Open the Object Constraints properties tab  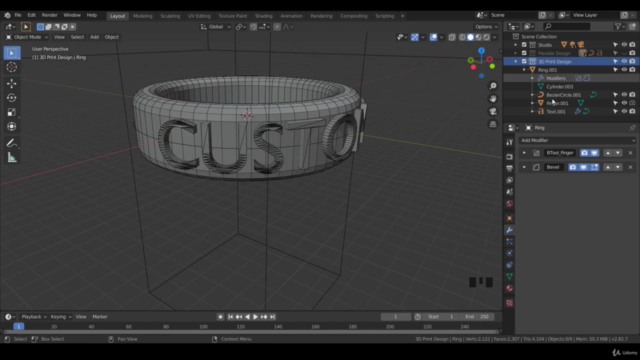tap(509, 265)
